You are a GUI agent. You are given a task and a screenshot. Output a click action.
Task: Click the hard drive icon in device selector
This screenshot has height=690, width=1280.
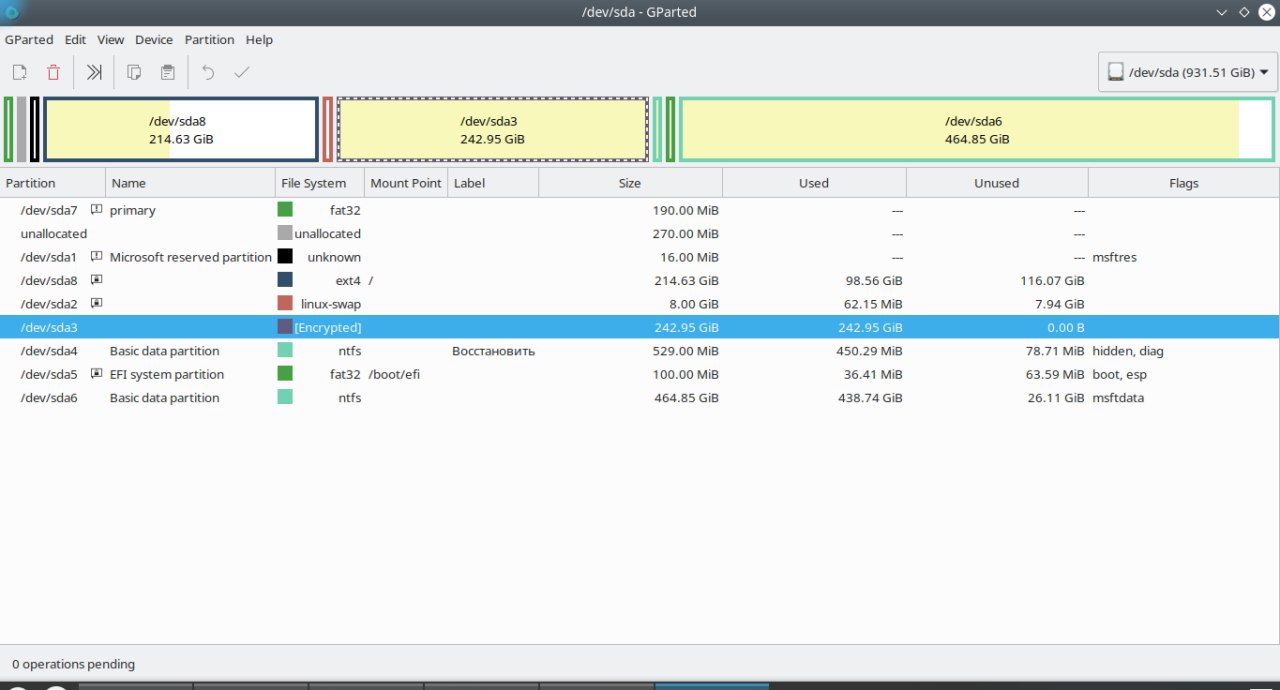tap(1115, 72)
